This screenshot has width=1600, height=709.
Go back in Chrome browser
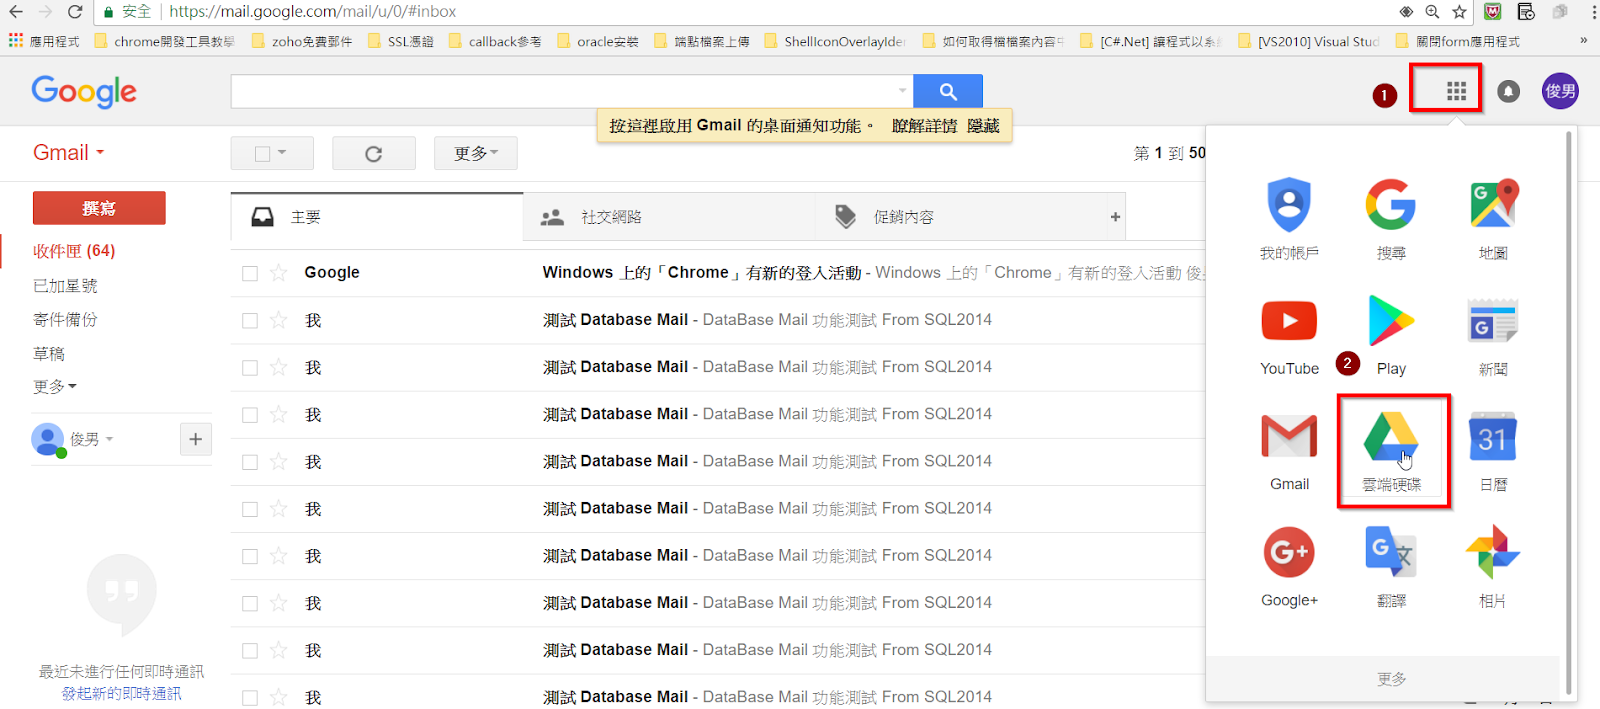[16, 12]
